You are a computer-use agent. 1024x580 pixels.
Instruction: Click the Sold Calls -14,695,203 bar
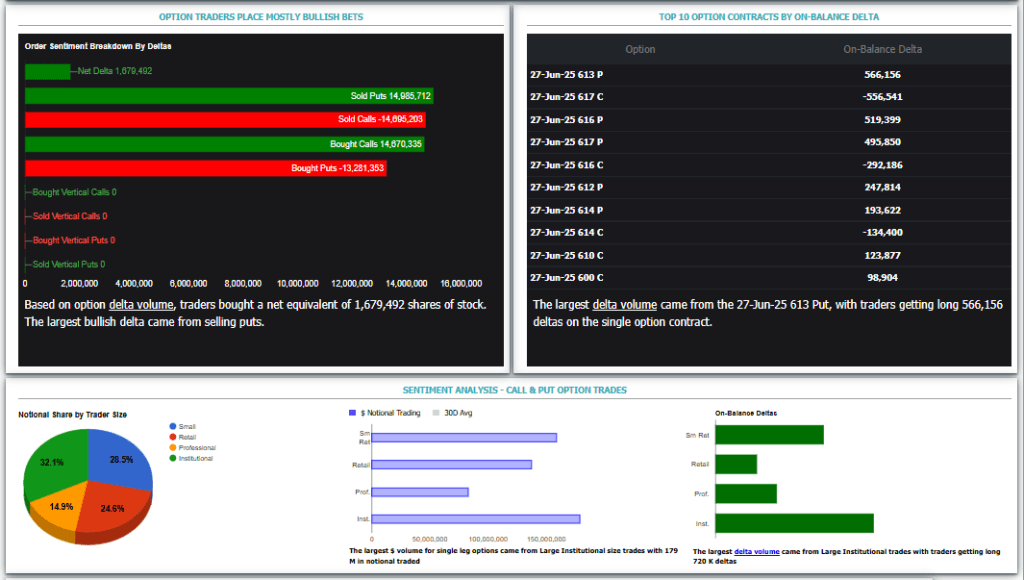tap(225, 120)
